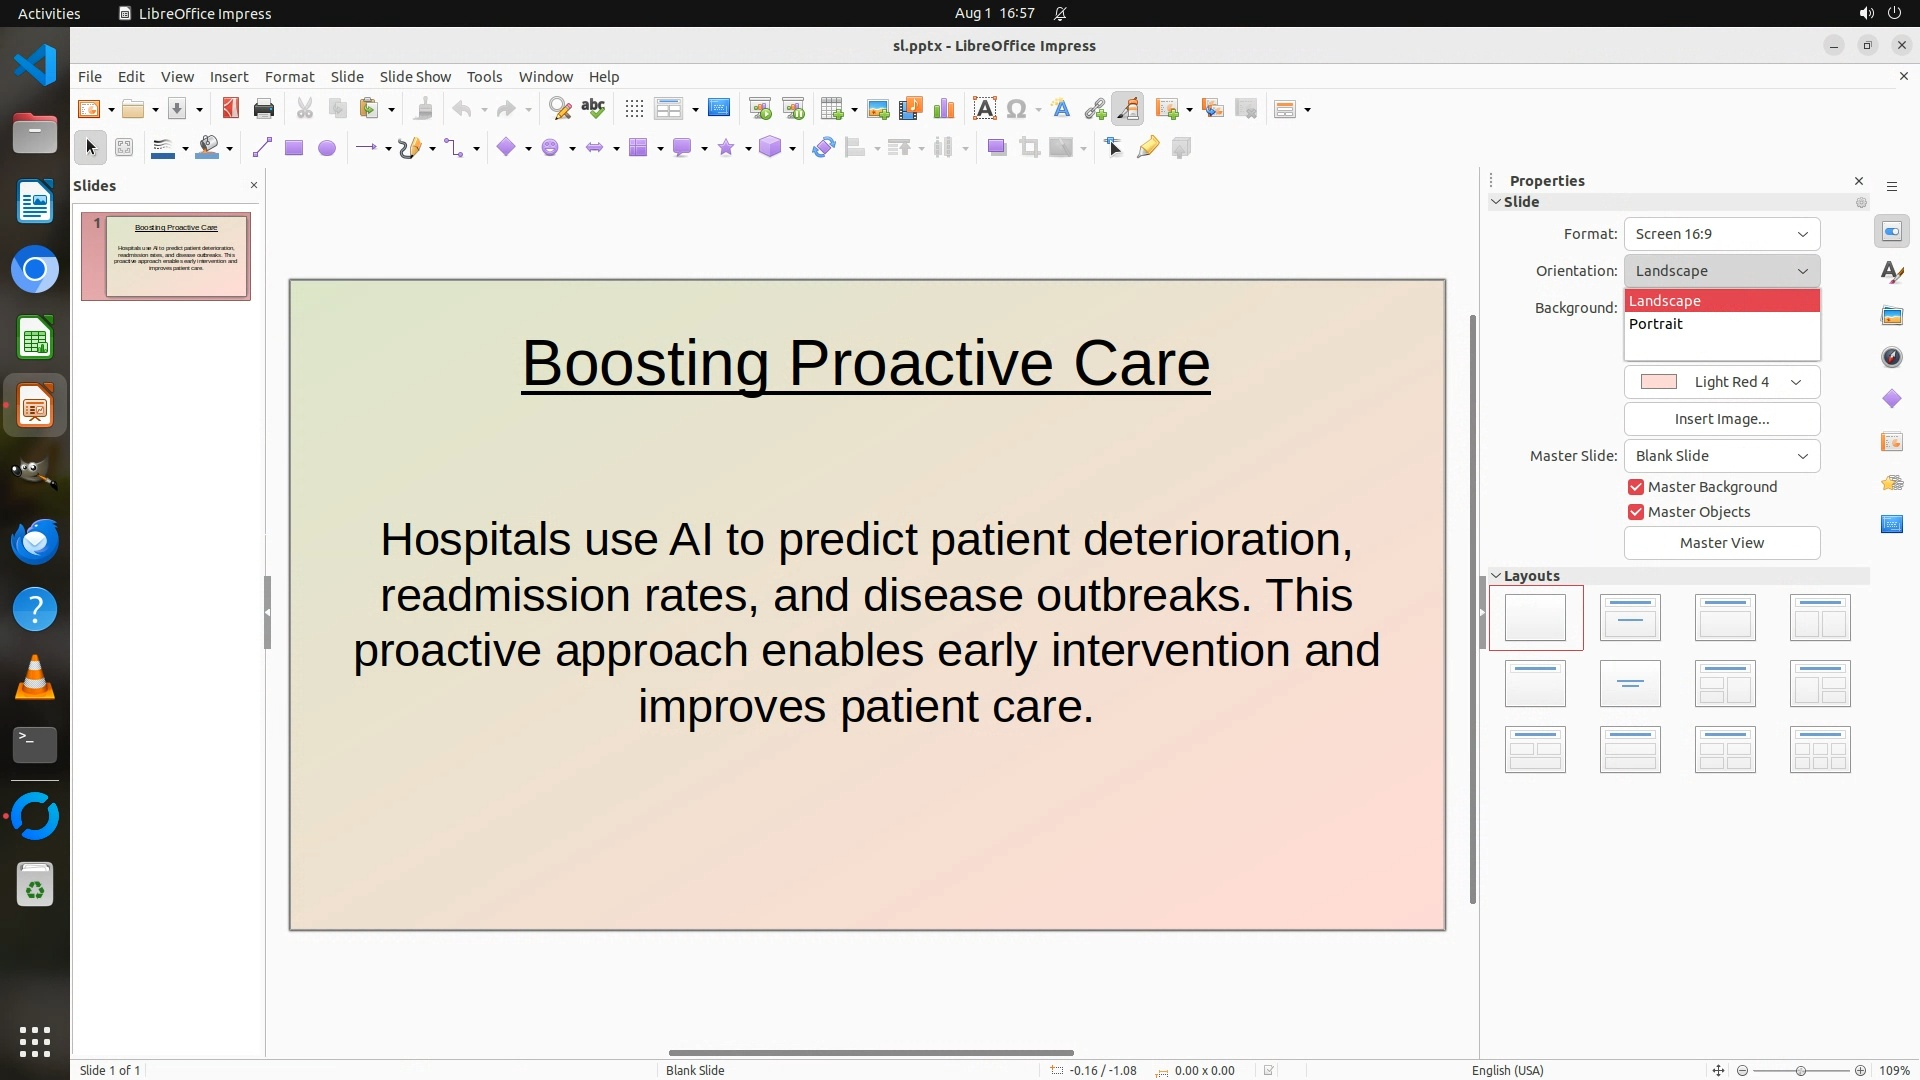Select the Ellipse drawing tool
Viewport: 1920px width, 1080px height.
[327, 148]
